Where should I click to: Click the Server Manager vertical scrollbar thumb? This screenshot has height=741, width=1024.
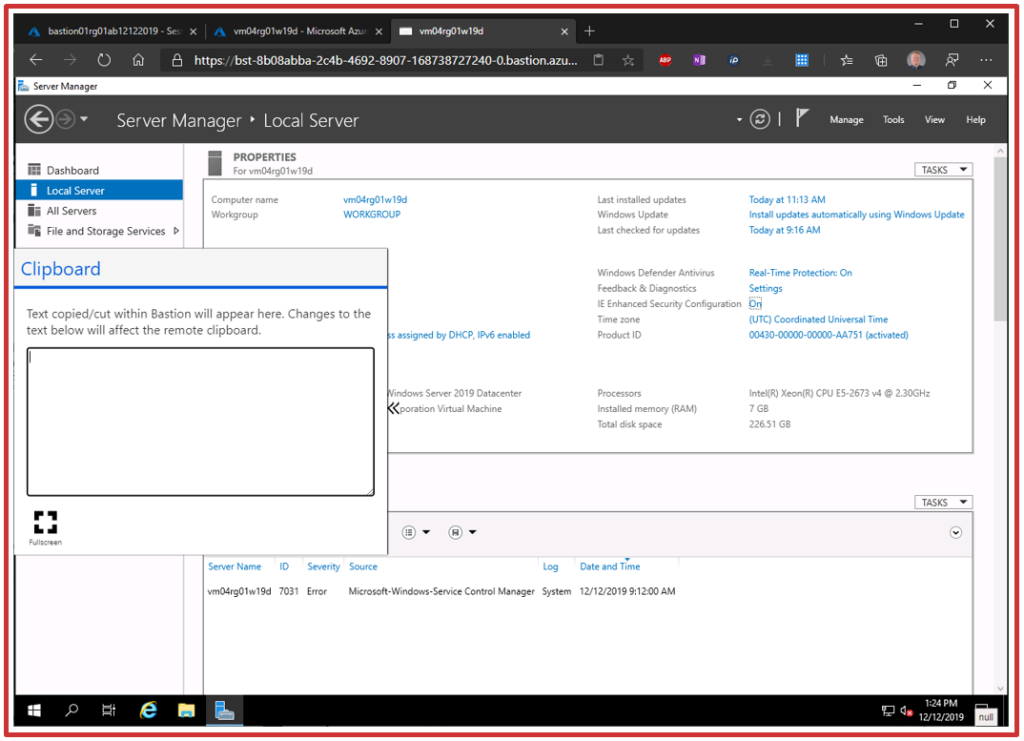point(1000,238)
